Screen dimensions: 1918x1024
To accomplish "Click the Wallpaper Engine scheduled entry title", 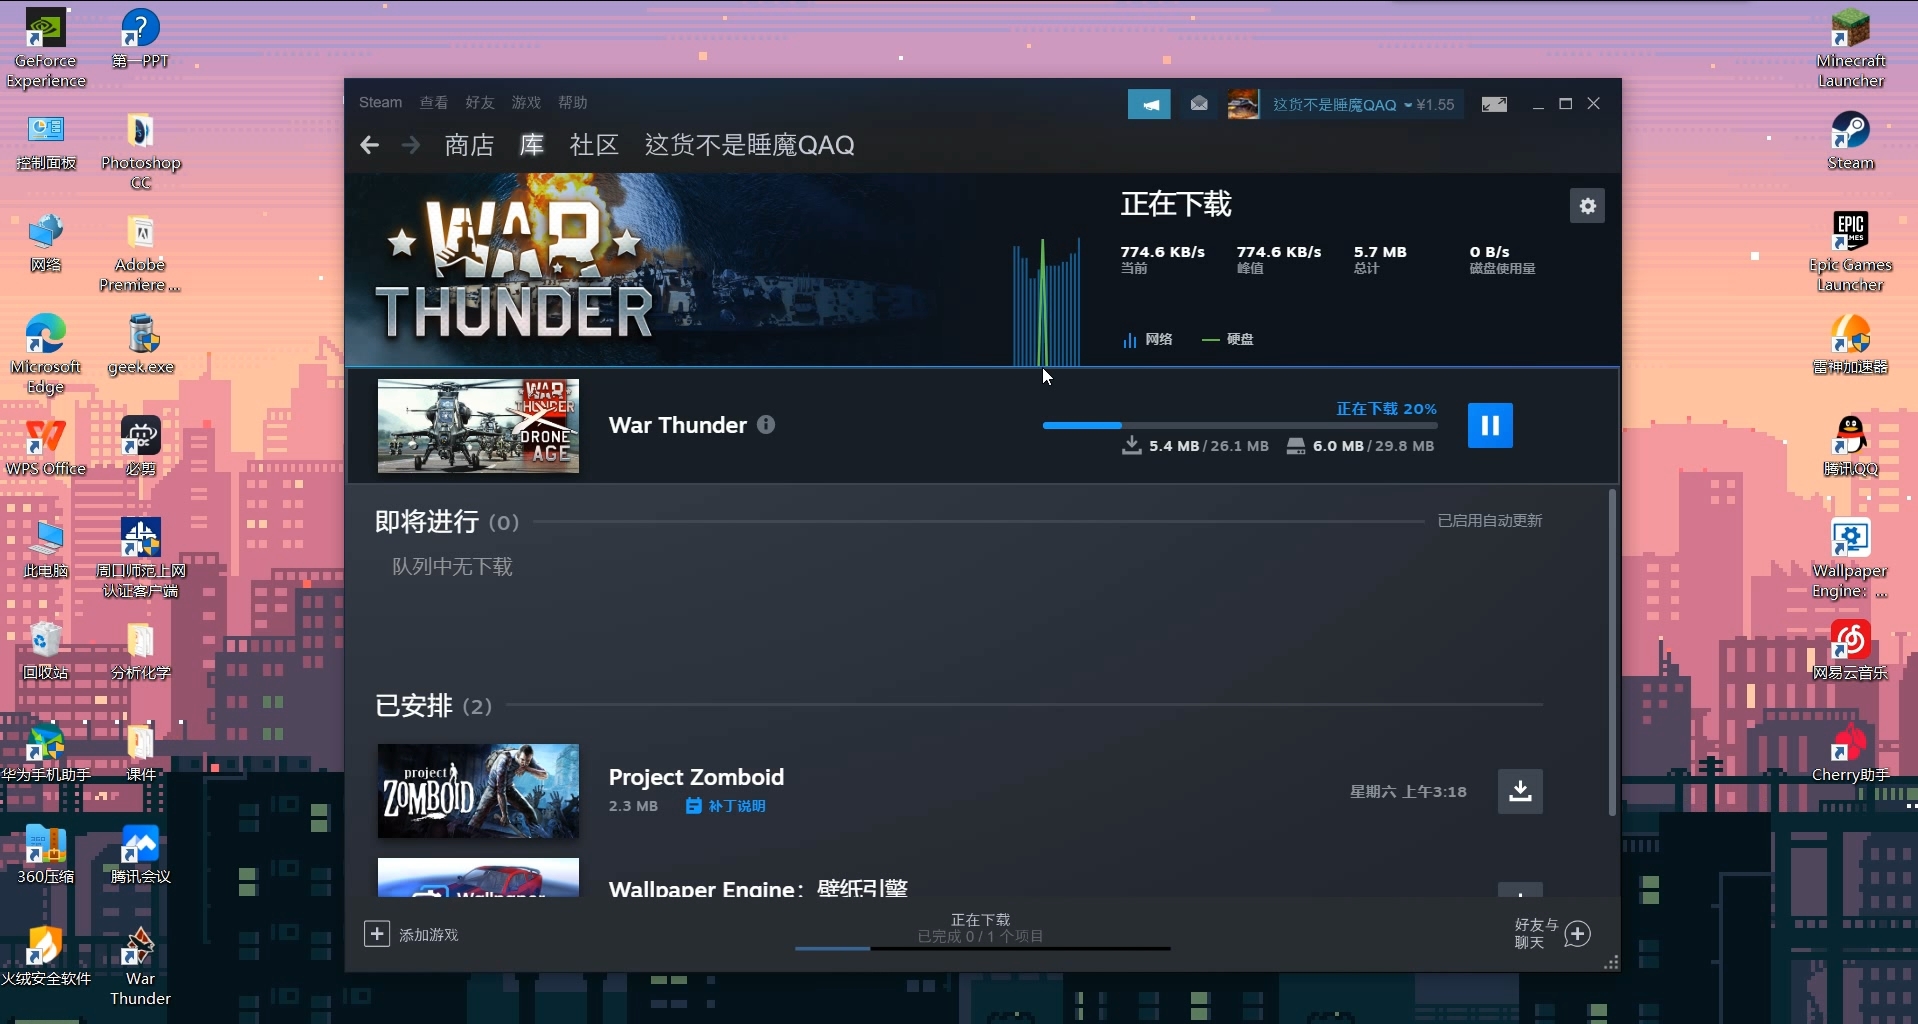I will click(758, 888).
